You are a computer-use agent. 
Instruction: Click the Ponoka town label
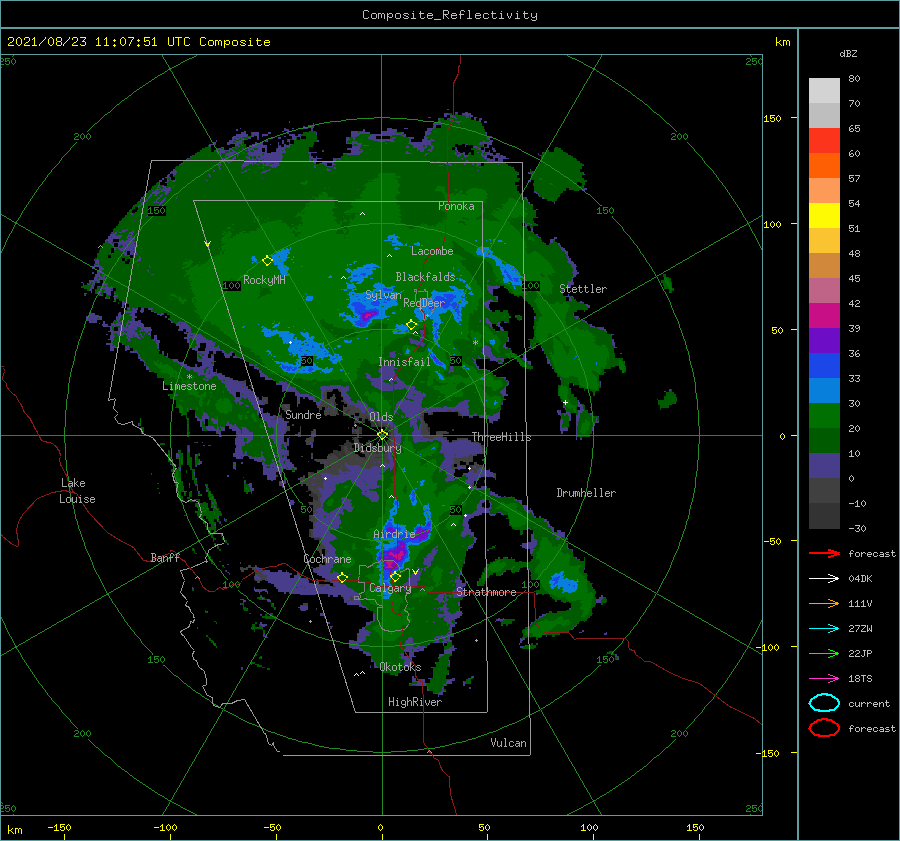point(456,206)
